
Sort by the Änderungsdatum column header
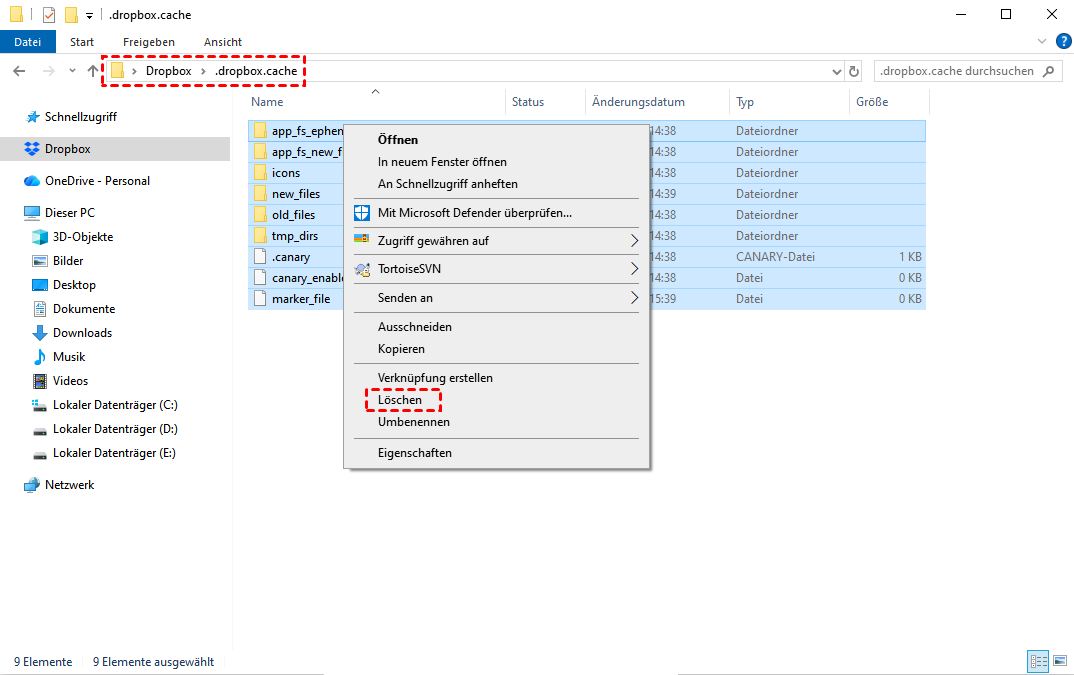[x=638, y=102]
